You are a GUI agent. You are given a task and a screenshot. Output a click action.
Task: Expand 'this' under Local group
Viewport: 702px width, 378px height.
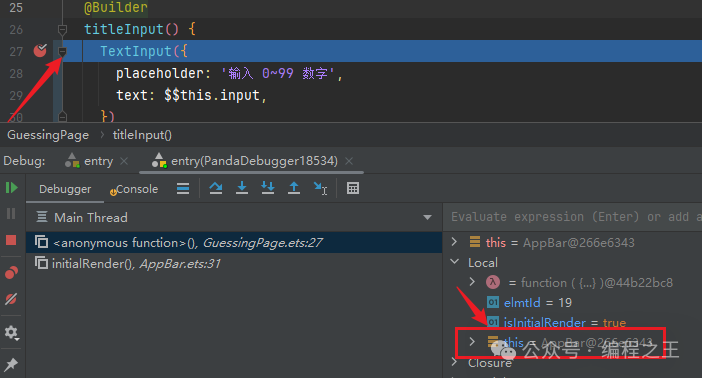472,342
